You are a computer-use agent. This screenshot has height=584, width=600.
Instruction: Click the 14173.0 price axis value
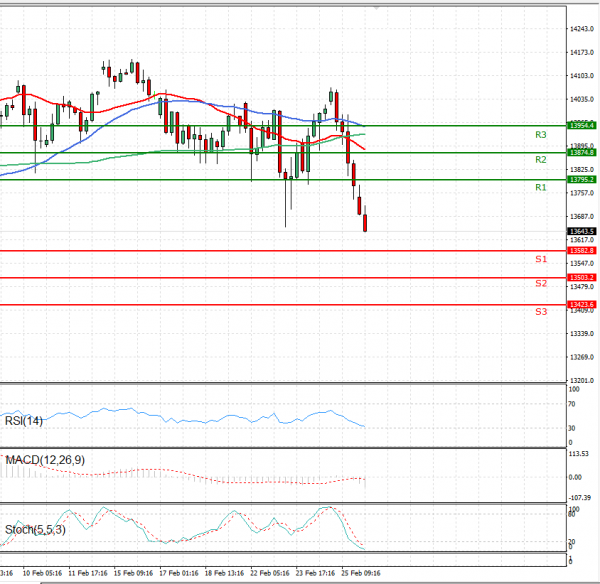(x=582, y=52)
